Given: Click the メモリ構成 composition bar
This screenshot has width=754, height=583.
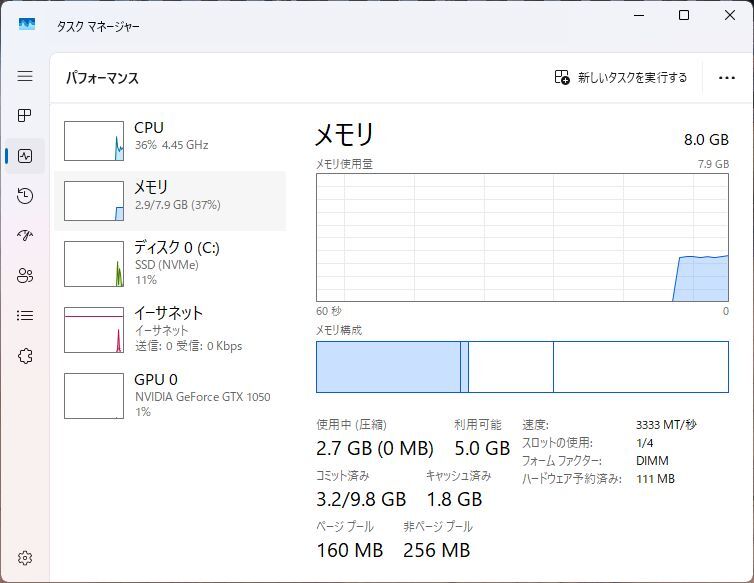Looking at the screenshot, I should coord(522,367).
